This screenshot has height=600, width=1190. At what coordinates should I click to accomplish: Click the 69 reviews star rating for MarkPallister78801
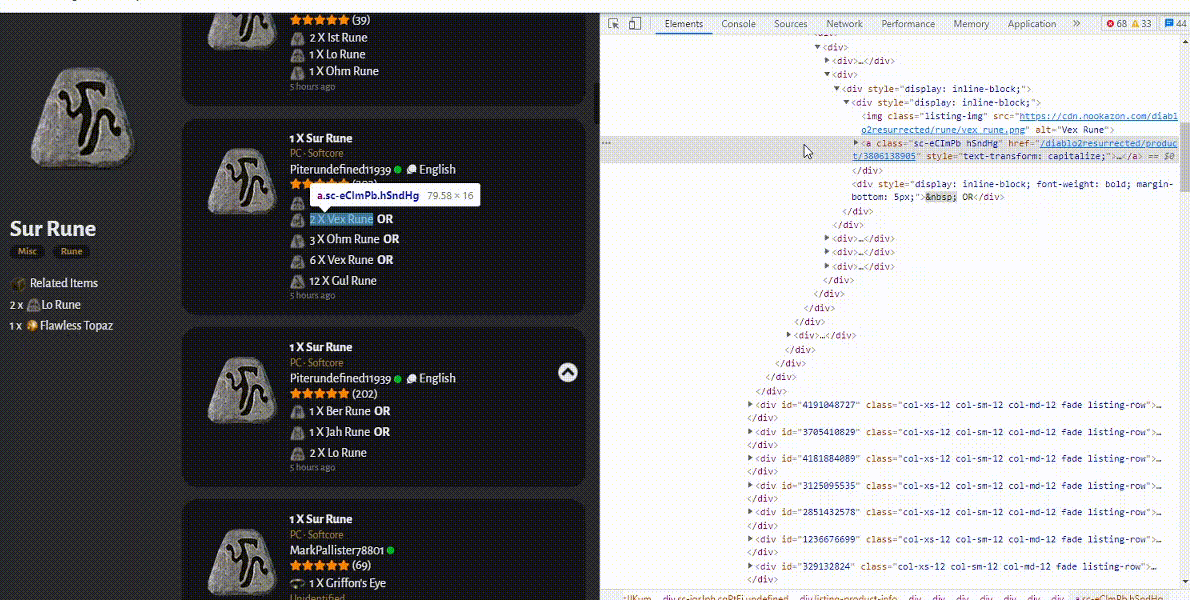(x=330, y=566)
